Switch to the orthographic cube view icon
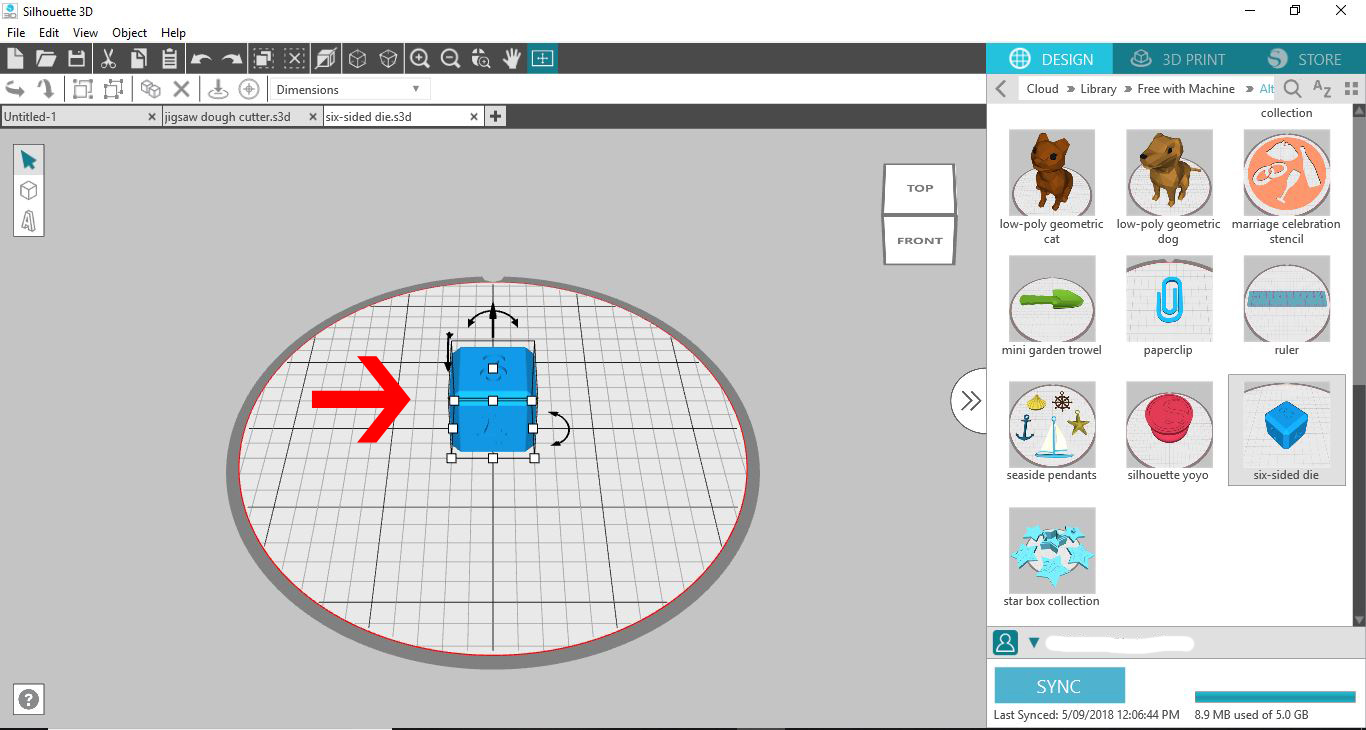 click(x=388, y=59)
